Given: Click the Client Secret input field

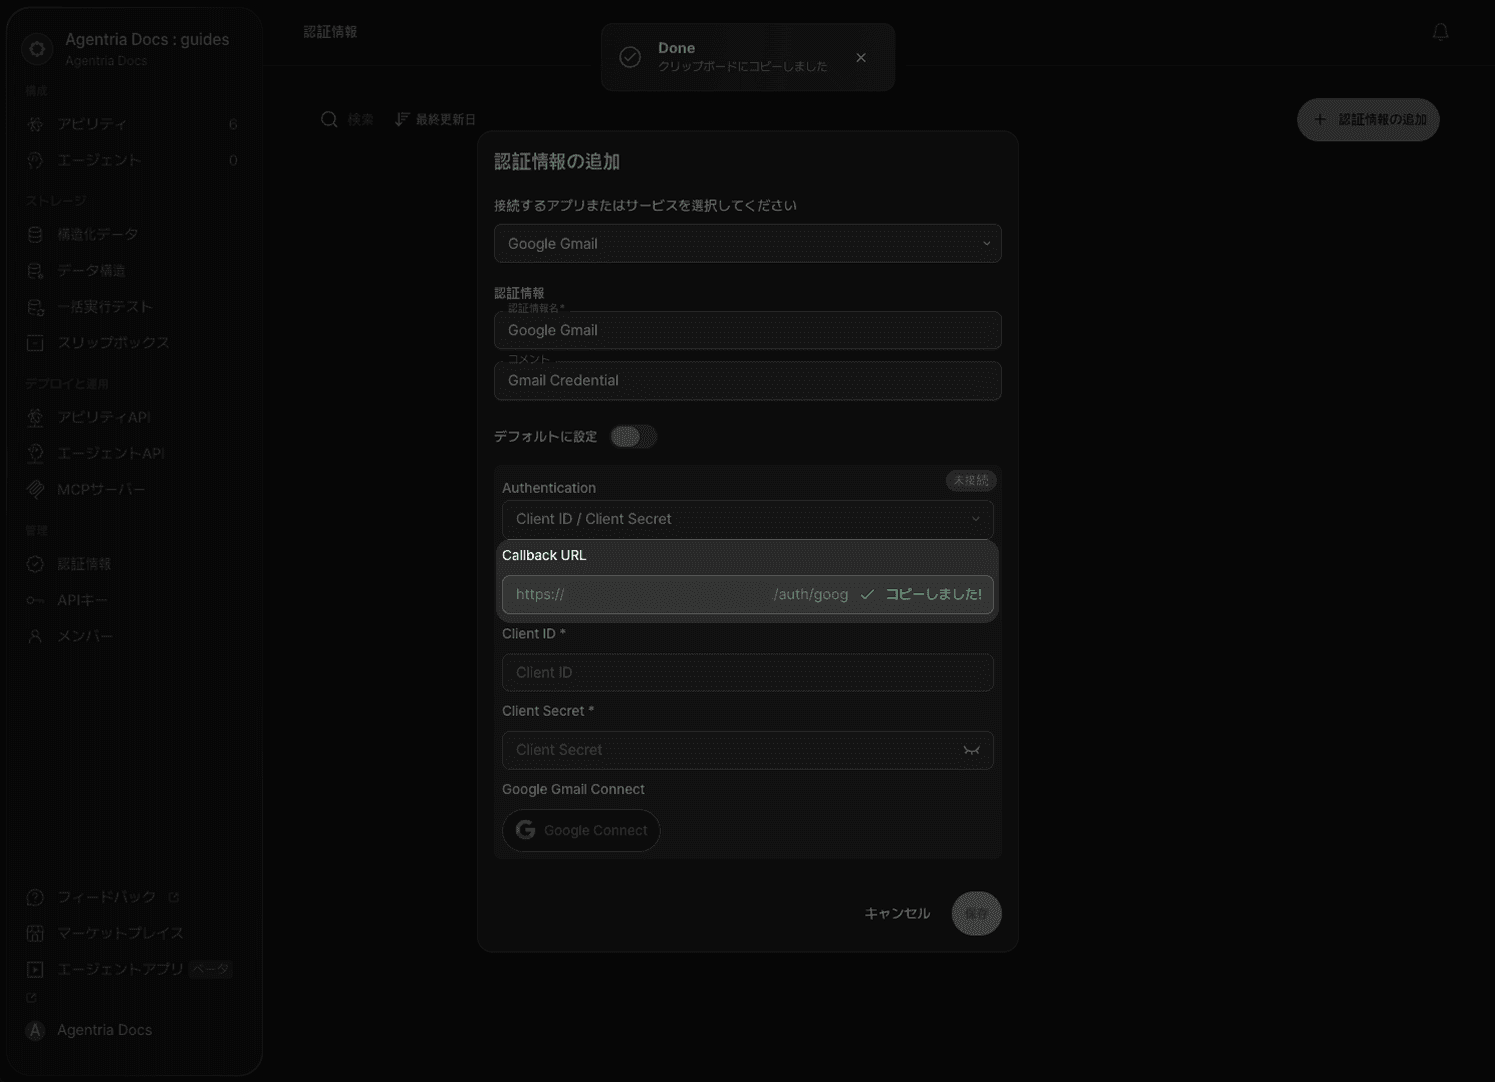Looking at the screenshot, I should pos(747,750).
